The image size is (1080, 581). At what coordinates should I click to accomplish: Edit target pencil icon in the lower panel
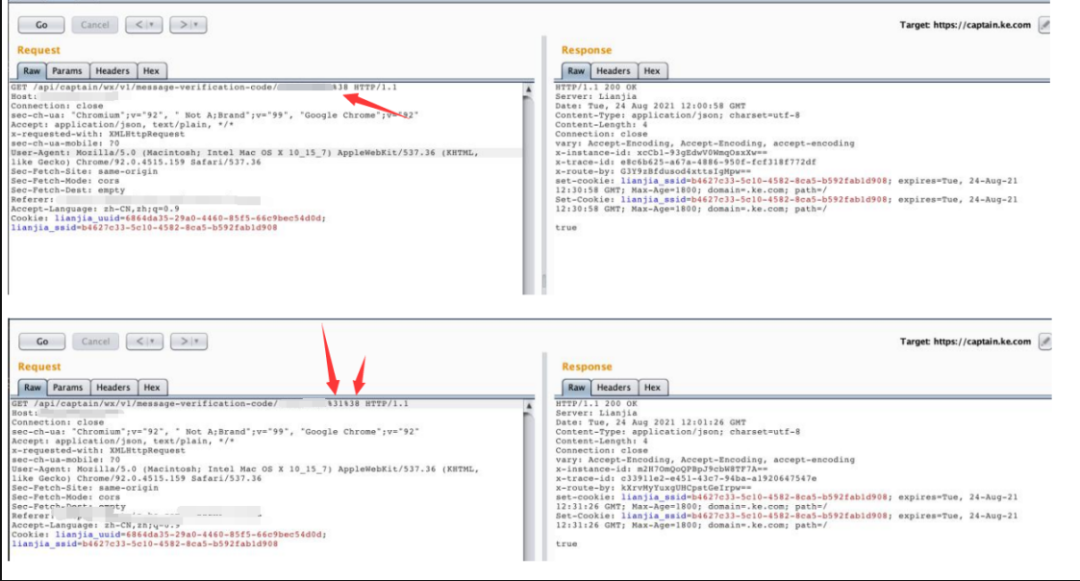(1045, 341)
